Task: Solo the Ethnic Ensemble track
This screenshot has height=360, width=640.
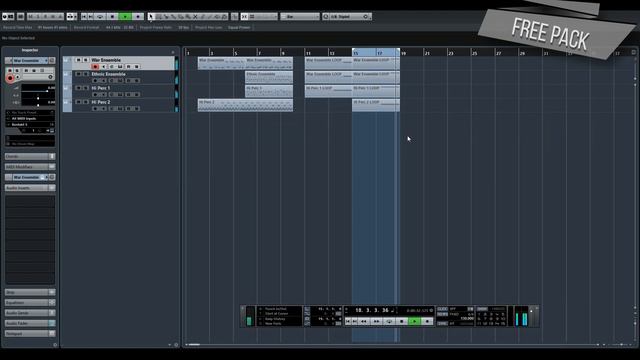Action: click(86, 74)
